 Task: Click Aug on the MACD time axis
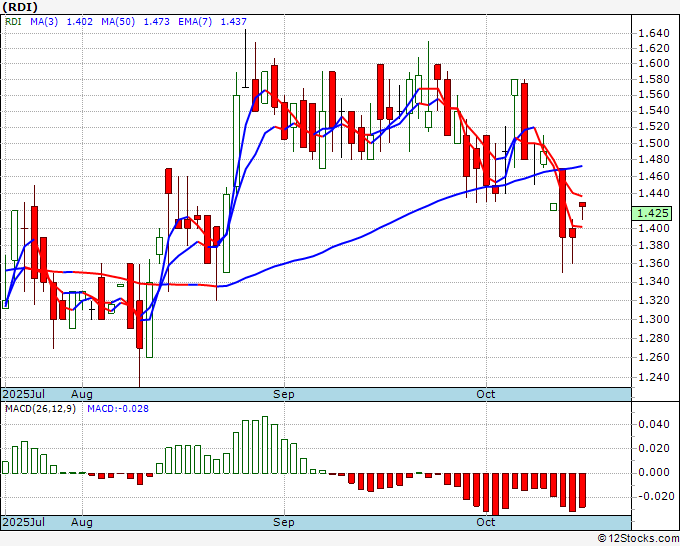coord(82,522)
